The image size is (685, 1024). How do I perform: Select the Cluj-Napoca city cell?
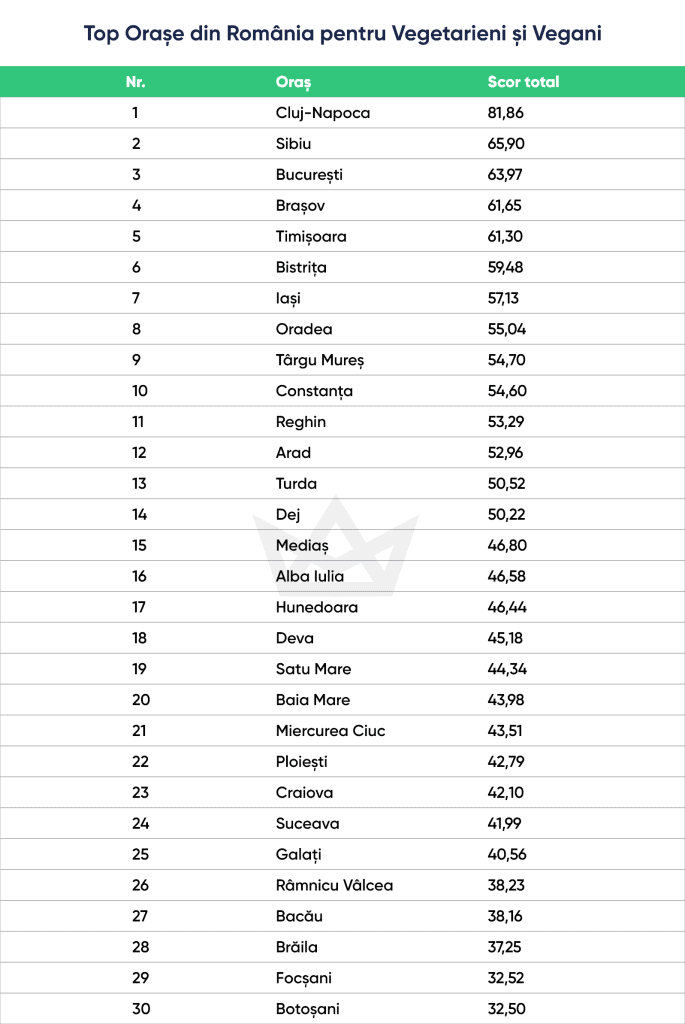coord(322,113)
